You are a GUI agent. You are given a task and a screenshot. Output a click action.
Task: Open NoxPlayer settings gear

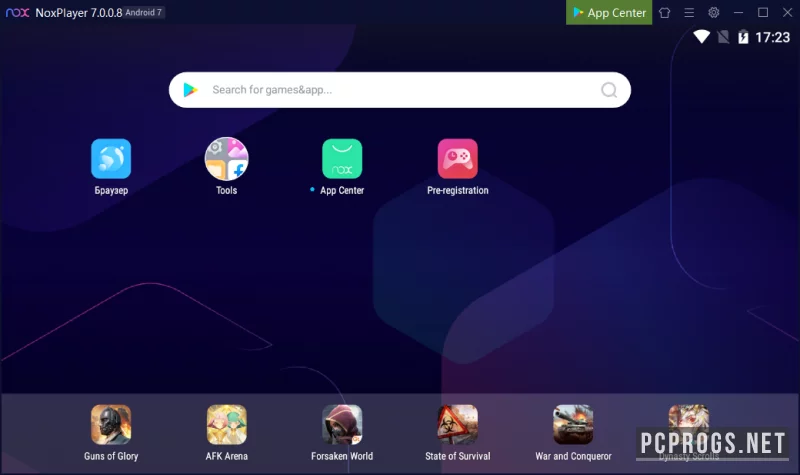[713, 12]
